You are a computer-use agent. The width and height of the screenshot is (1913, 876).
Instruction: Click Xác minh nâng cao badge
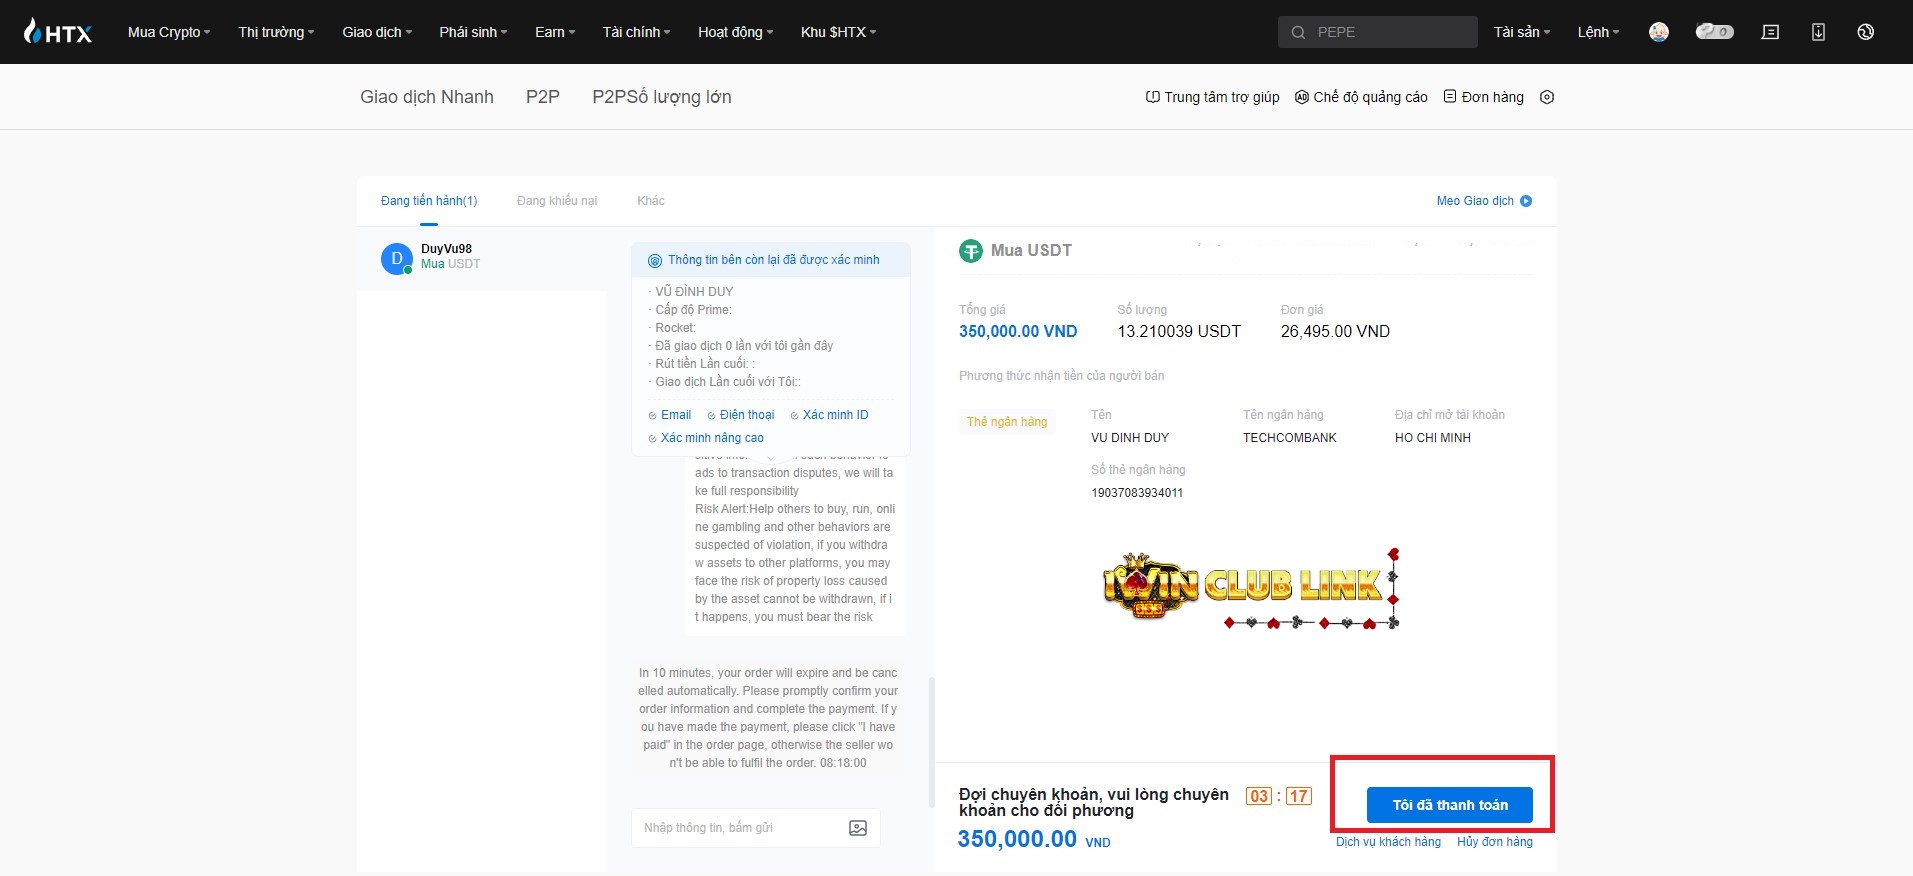[705, 438]
